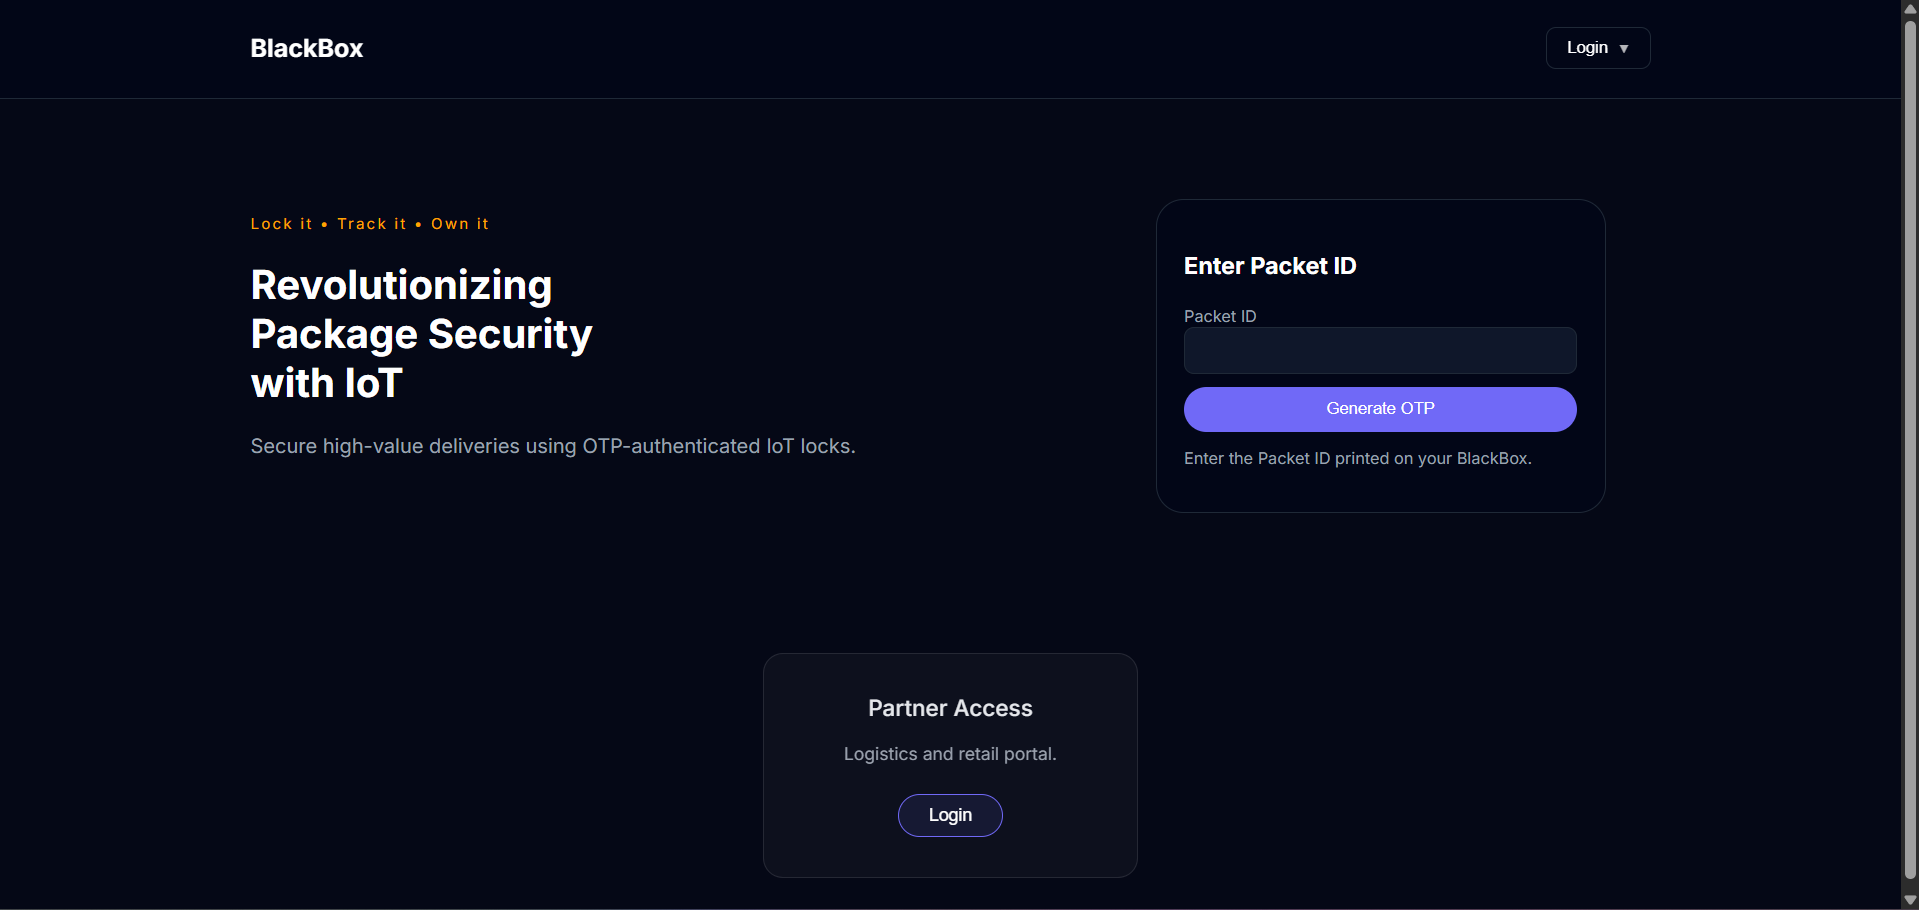Click "Track it" in the orange tagline
Image resolution: width=1919 pixels, height=910 pixels.
coord(371,224)
